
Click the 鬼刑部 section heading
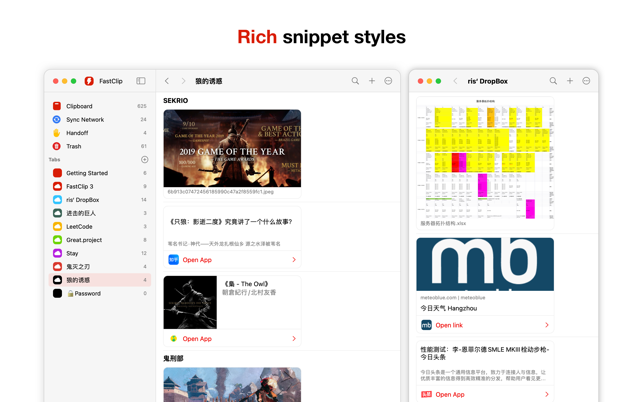(x=173, y=359)
